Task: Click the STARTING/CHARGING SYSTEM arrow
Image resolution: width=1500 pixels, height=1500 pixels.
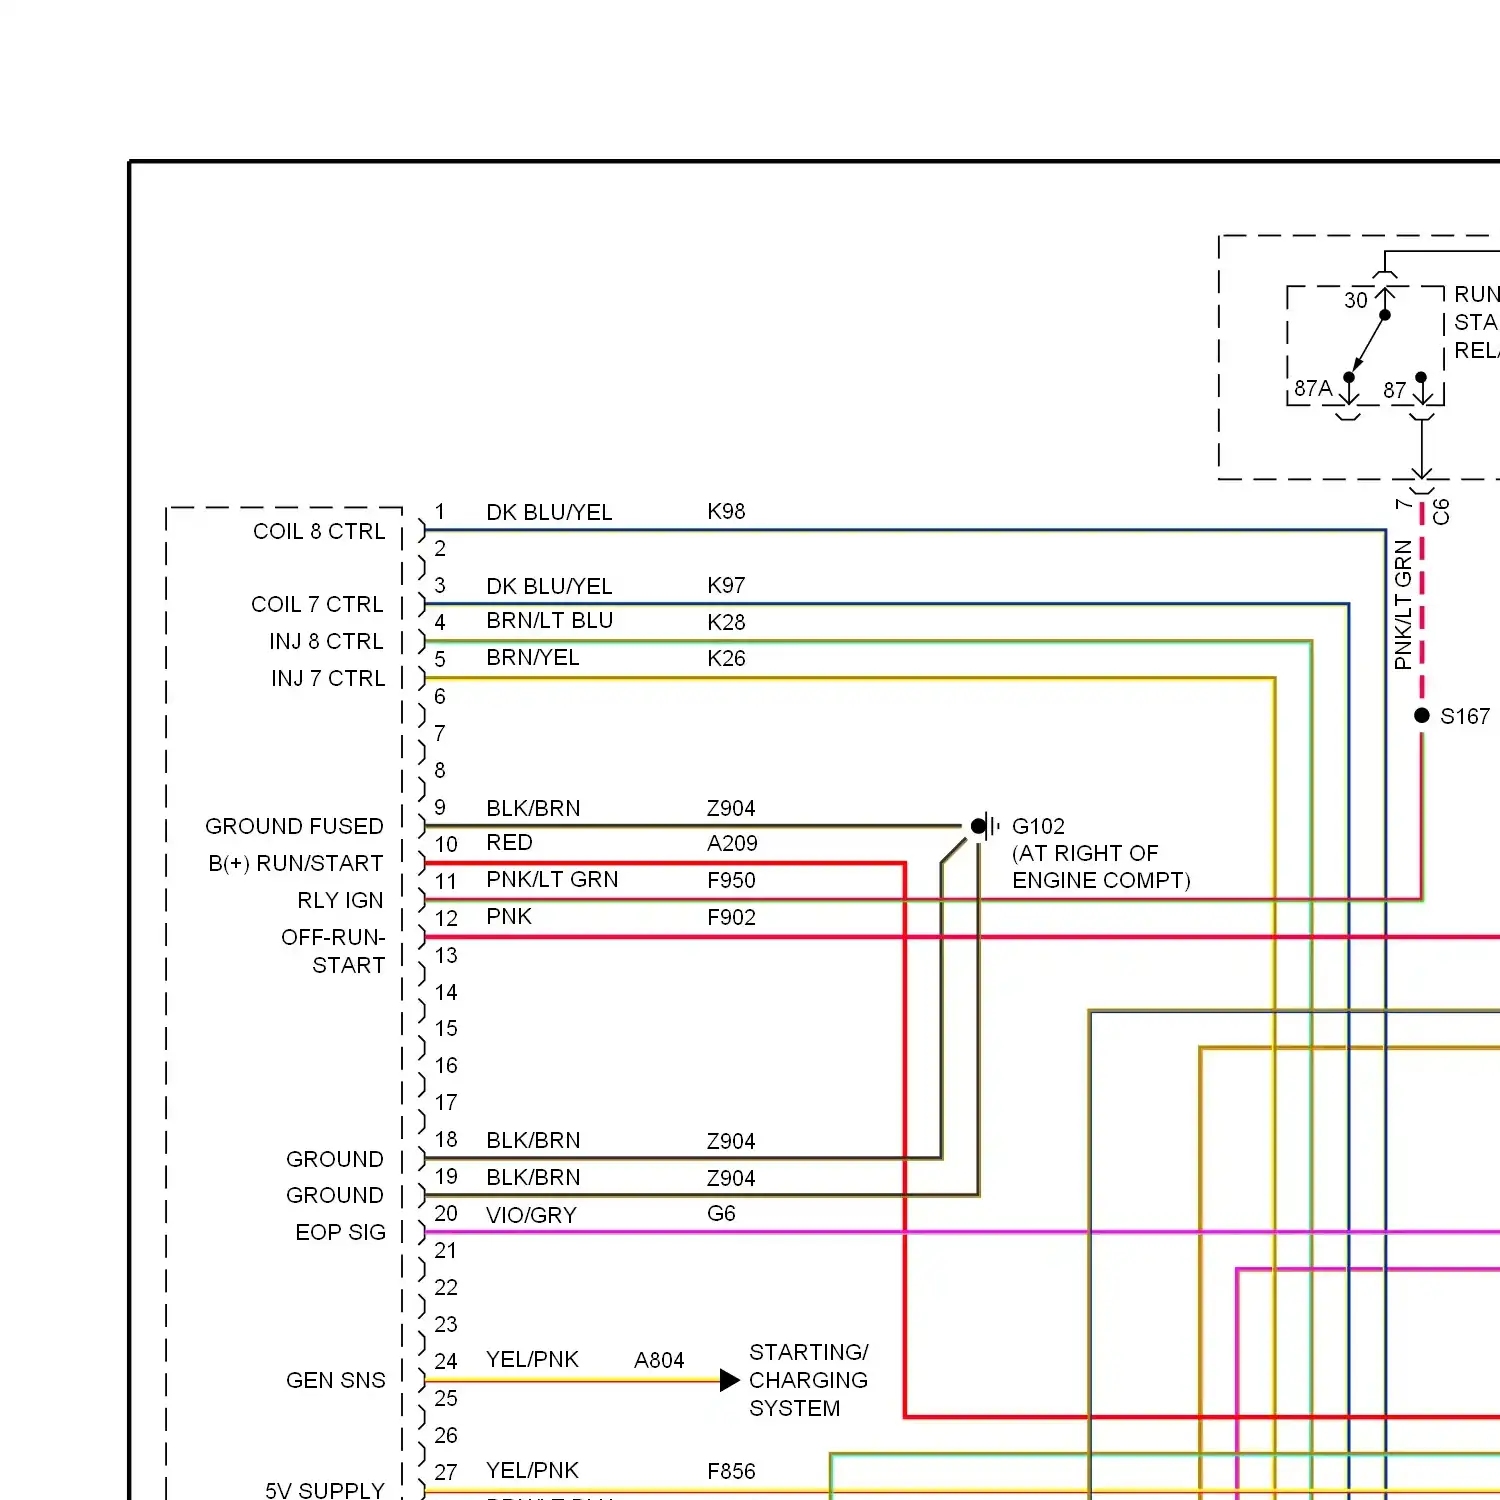Action: [730, 1380]
